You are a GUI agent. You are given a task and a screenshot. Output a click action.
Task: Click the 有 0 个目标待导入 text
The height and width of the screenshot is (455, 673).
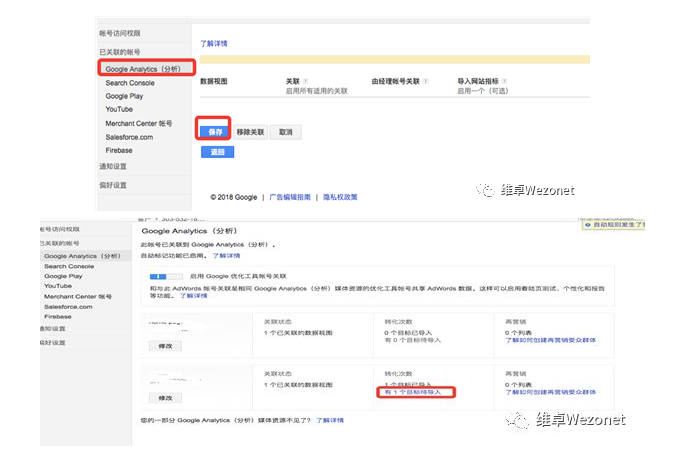tap(413, 340)
